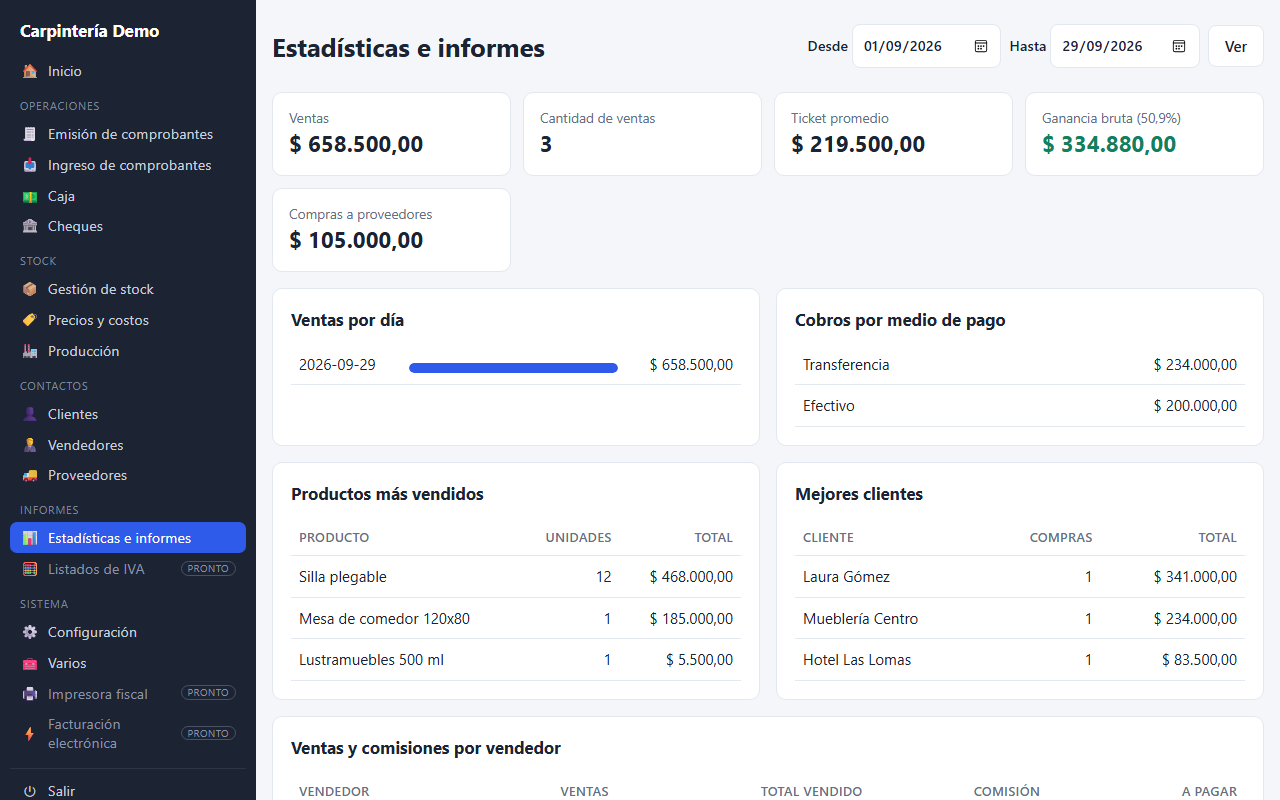Open the Desde date calendar picker

981,46
